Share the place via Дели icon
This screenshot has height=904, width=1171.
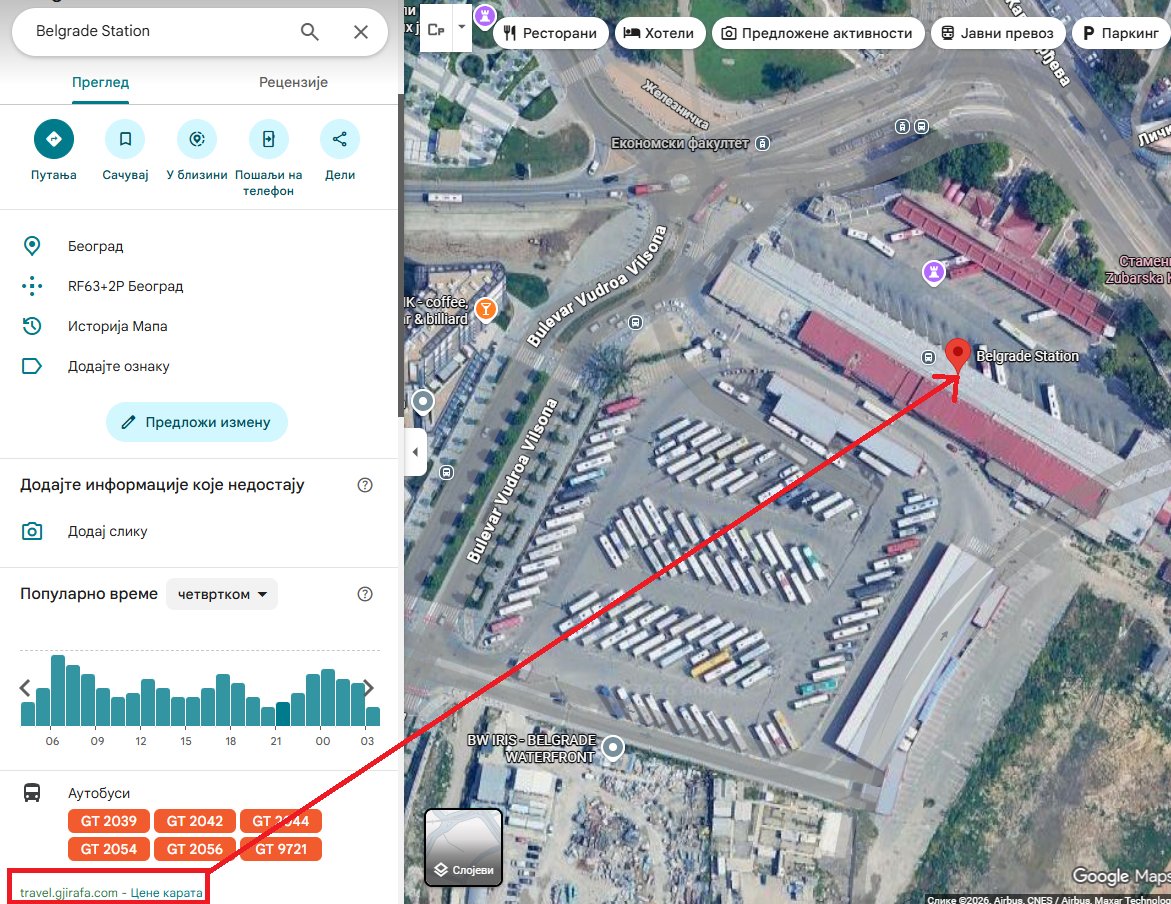tap(340, 139)
